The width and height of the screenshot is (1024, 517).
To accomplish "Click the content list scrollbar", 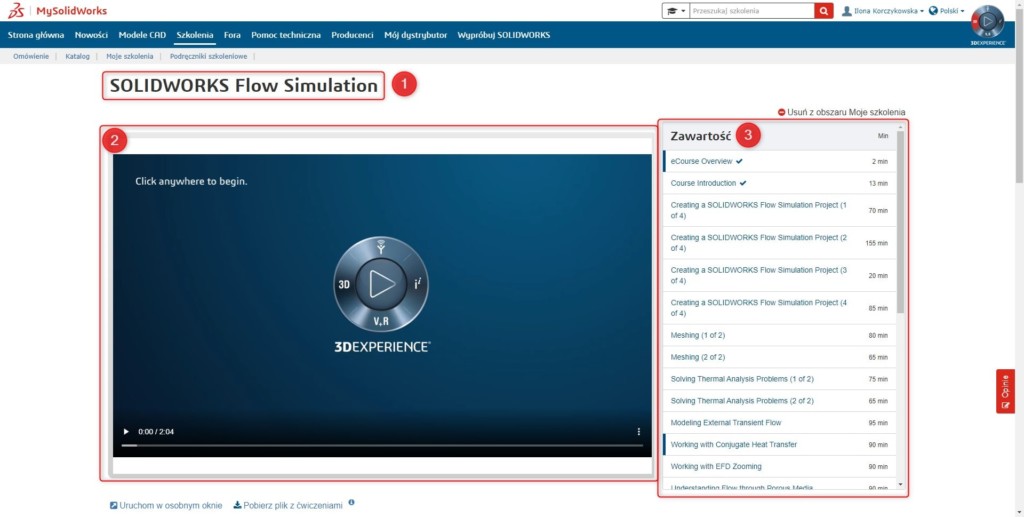I will coord(901,222).
